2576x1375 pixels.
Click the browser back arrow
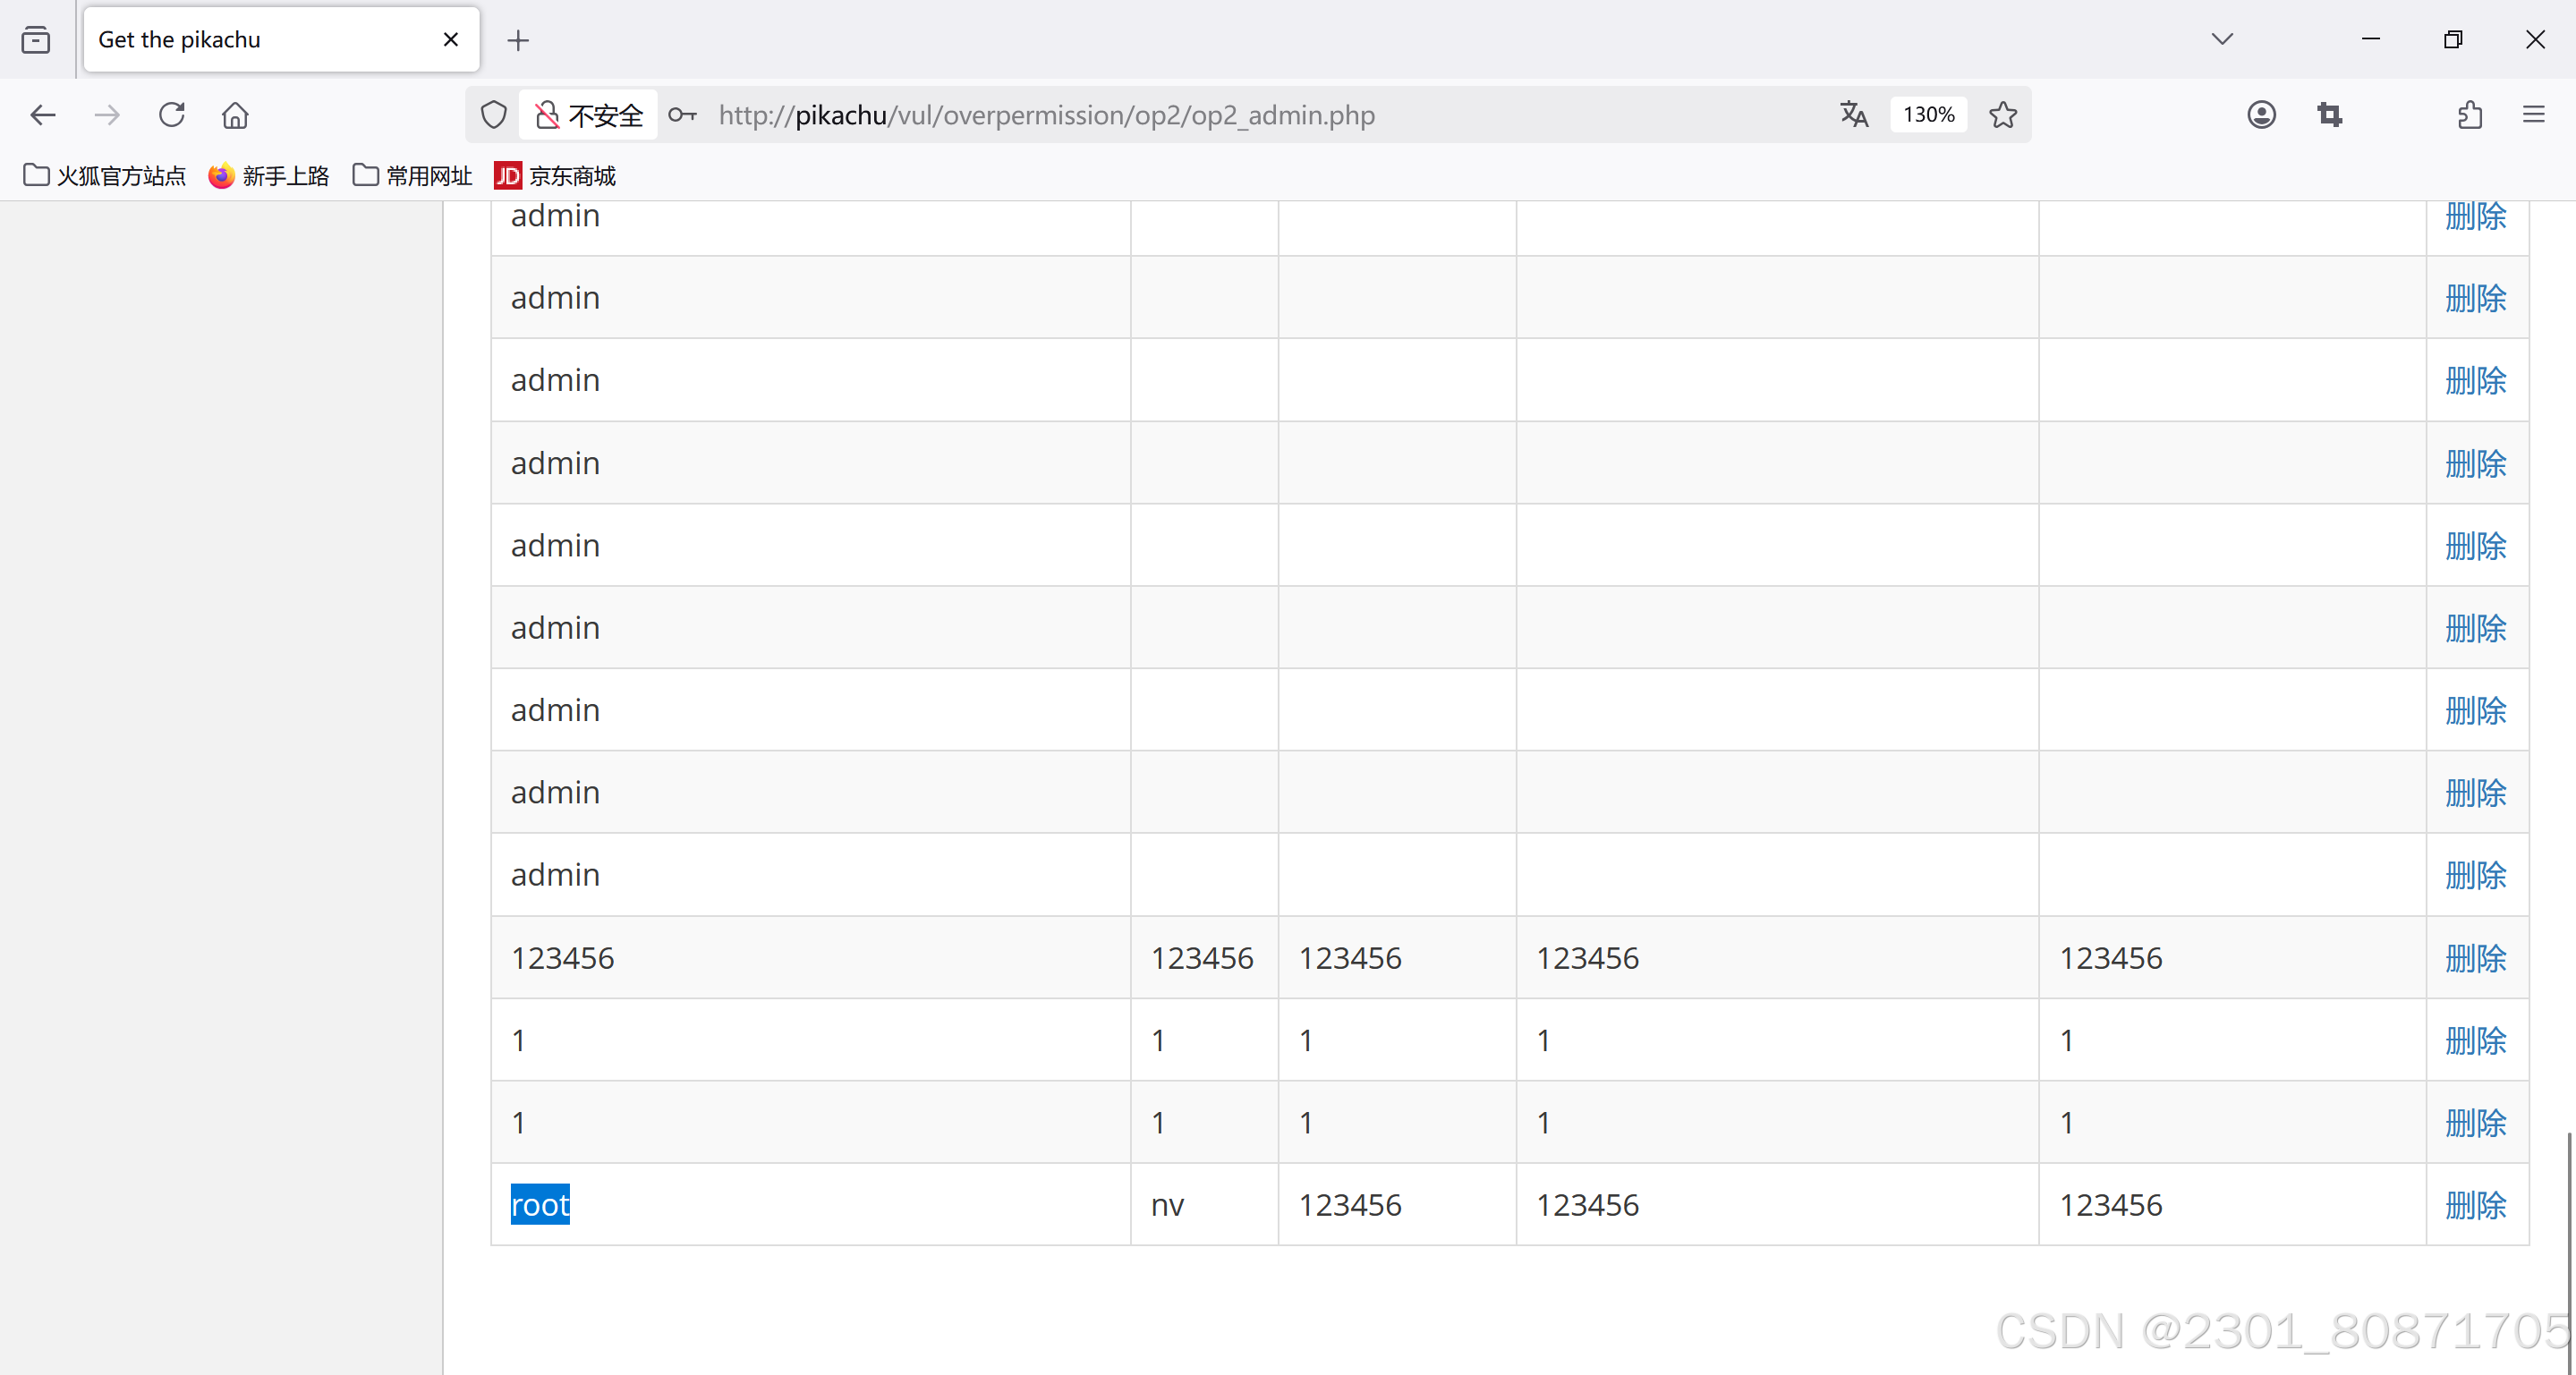[x=43, y=115]
